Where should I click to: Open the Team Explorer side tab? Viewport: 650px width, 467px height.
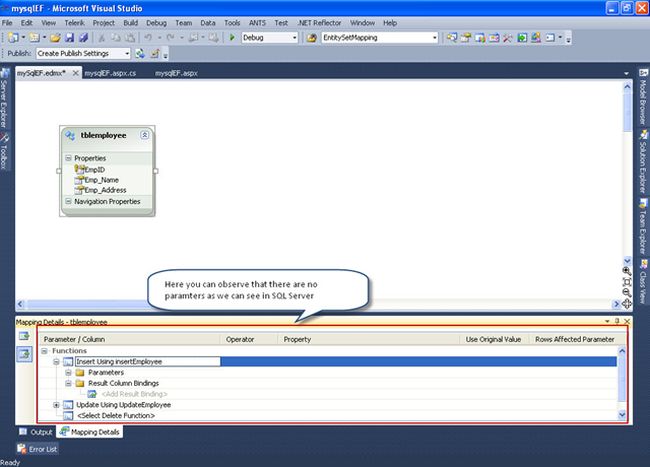point(643,227)
